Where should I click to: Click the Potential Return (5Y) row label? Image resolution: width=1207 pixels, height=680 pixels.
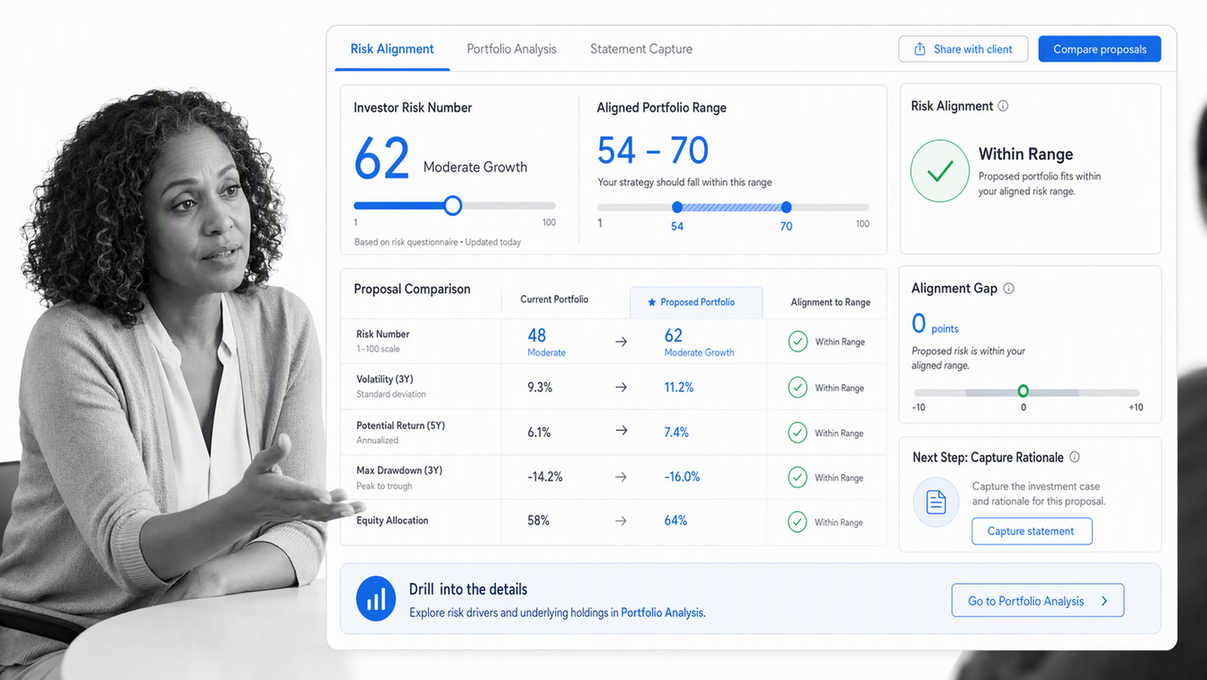point(400,425)
